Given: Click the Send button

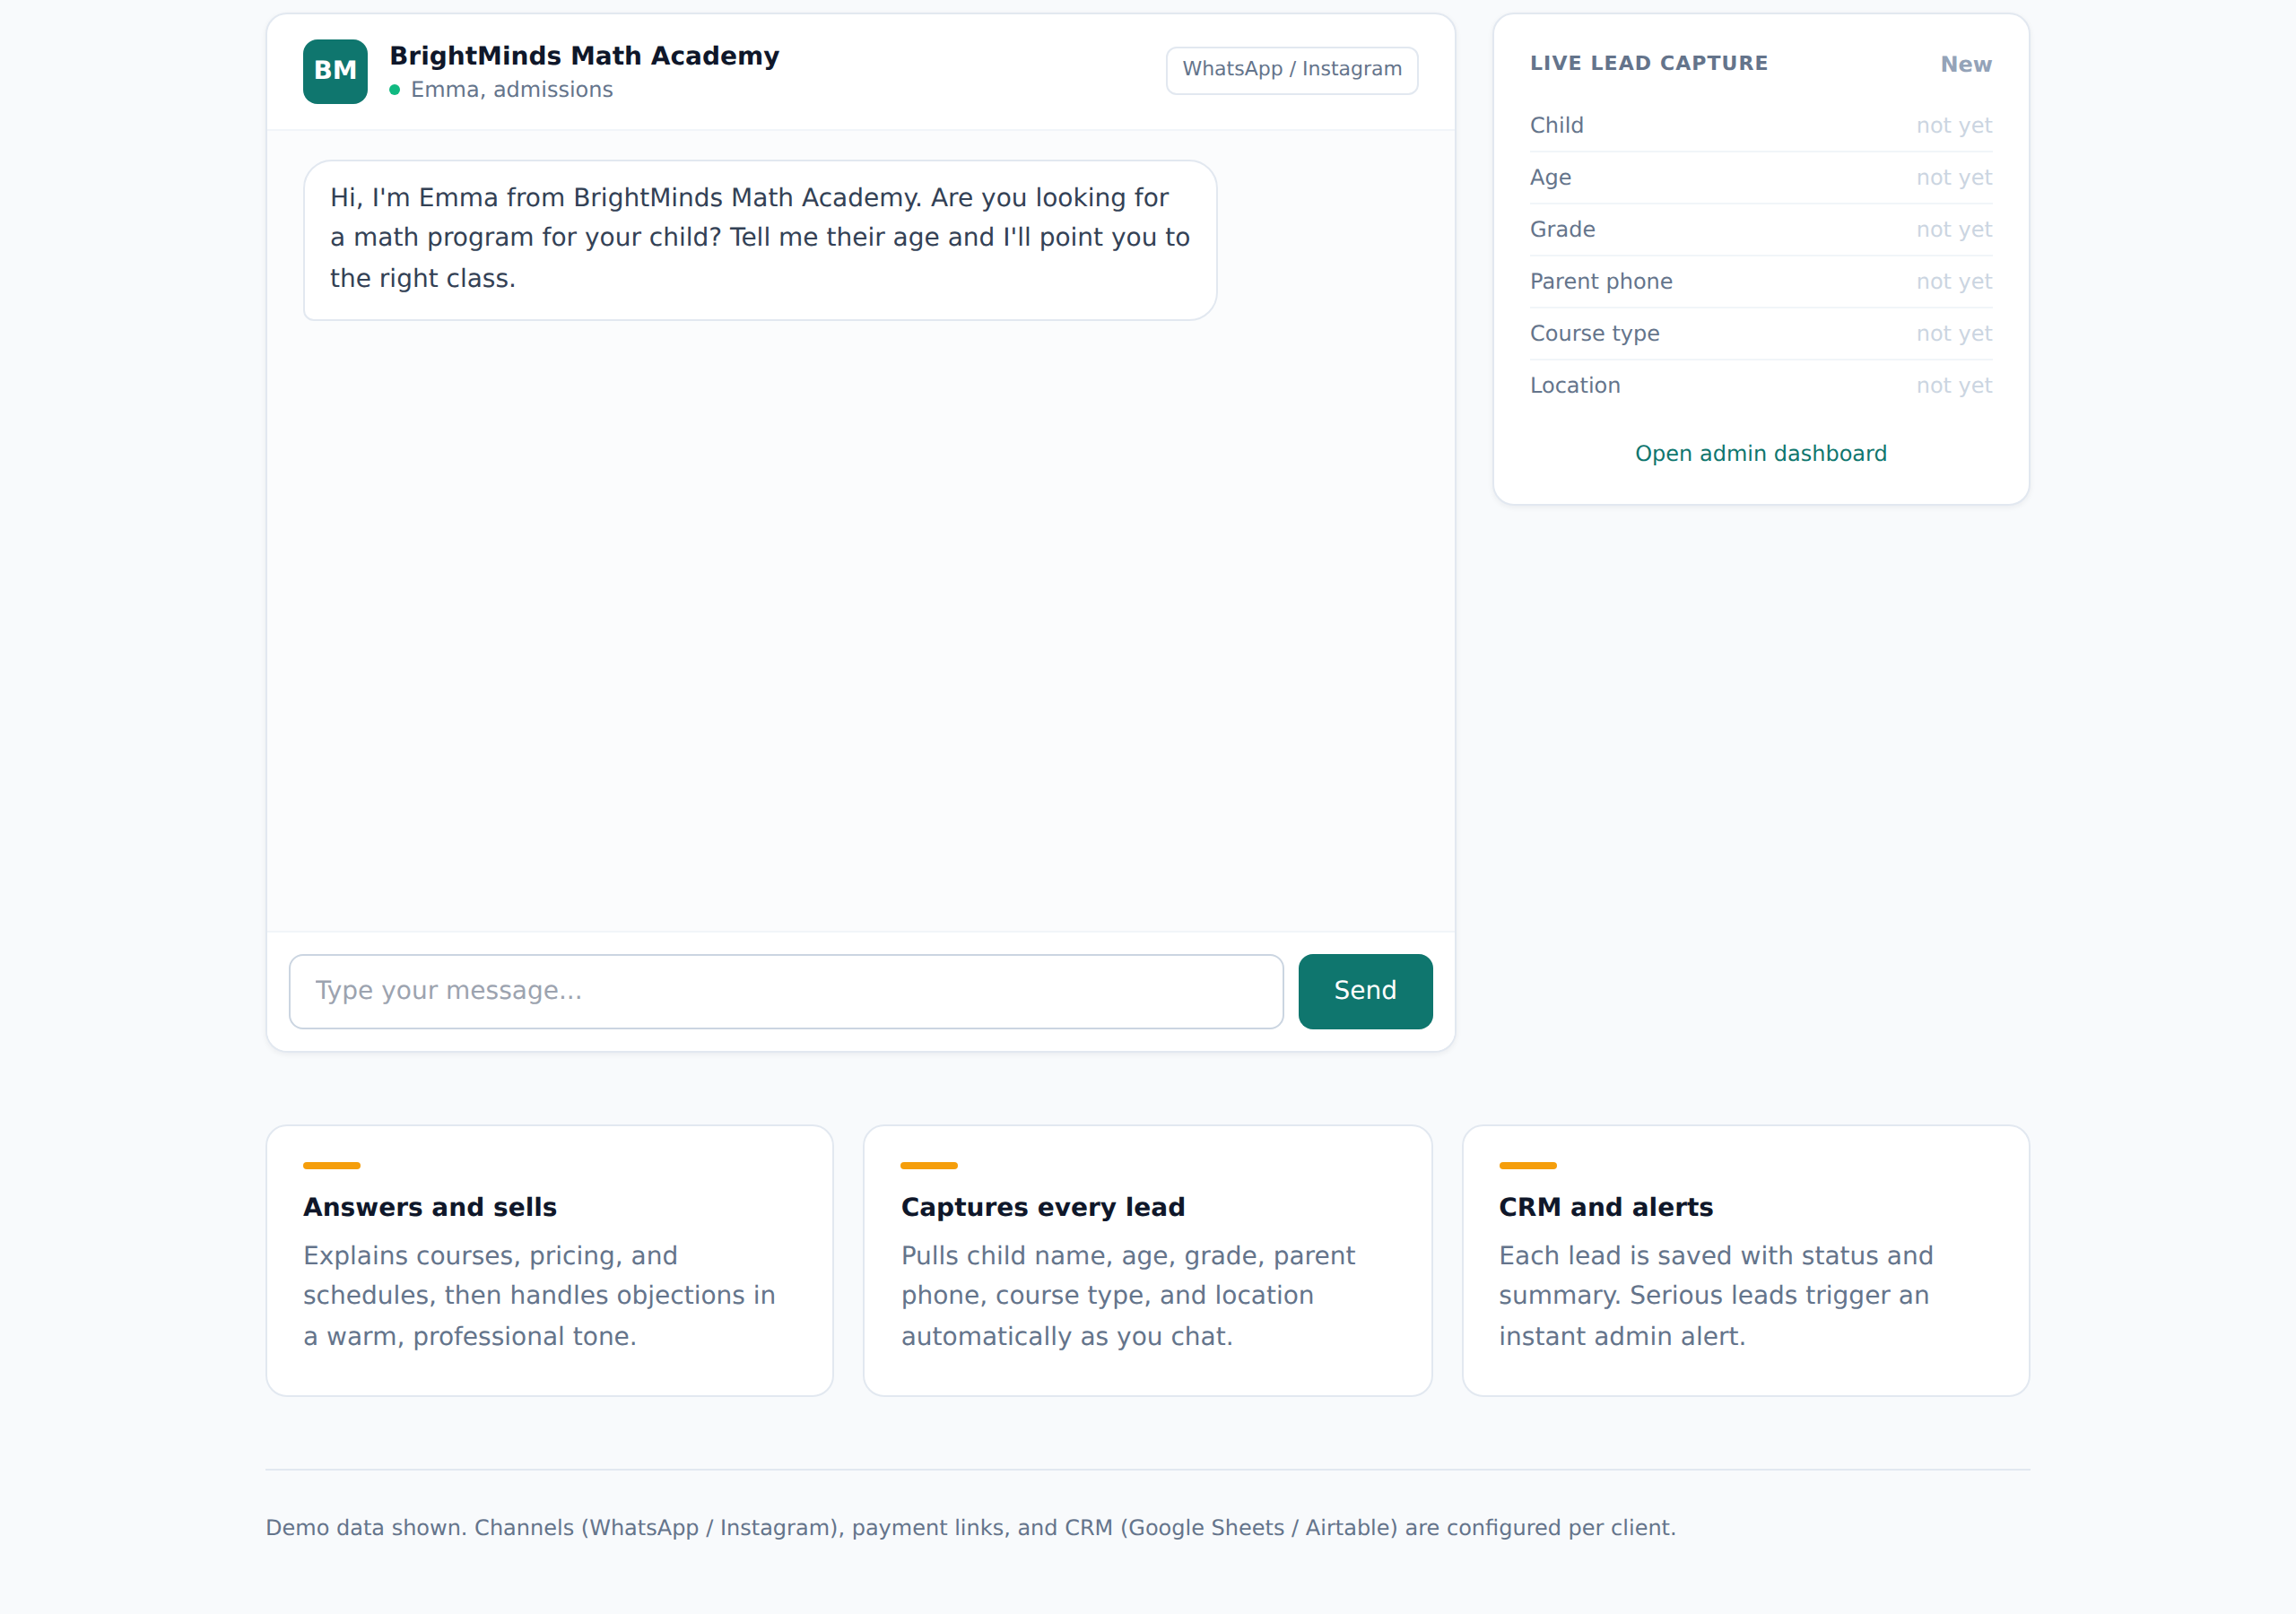Looking at the screenshot, I should (x=1365, y=991).
